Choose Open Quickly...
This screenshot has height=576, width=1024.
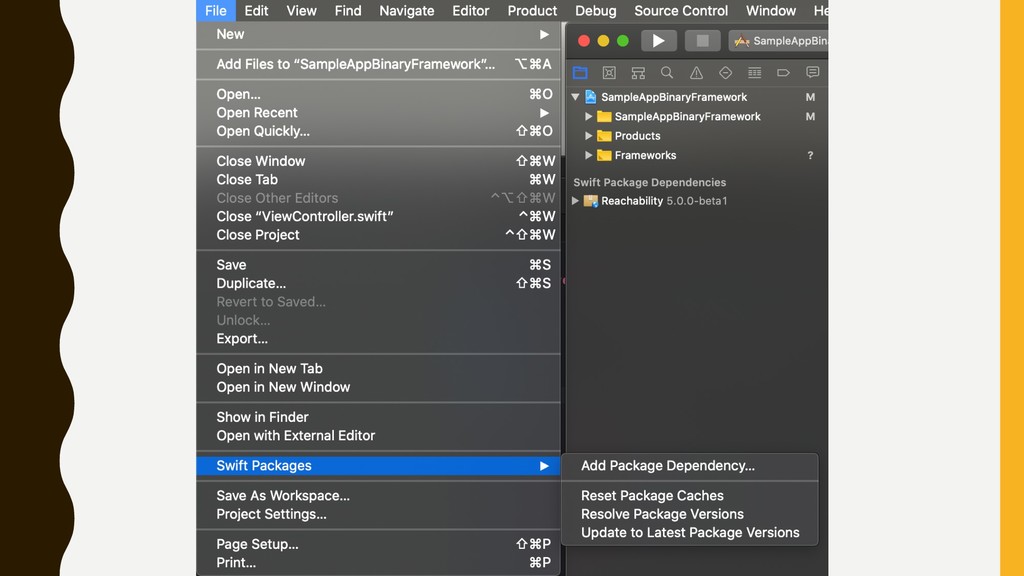[x=379, y=131]
